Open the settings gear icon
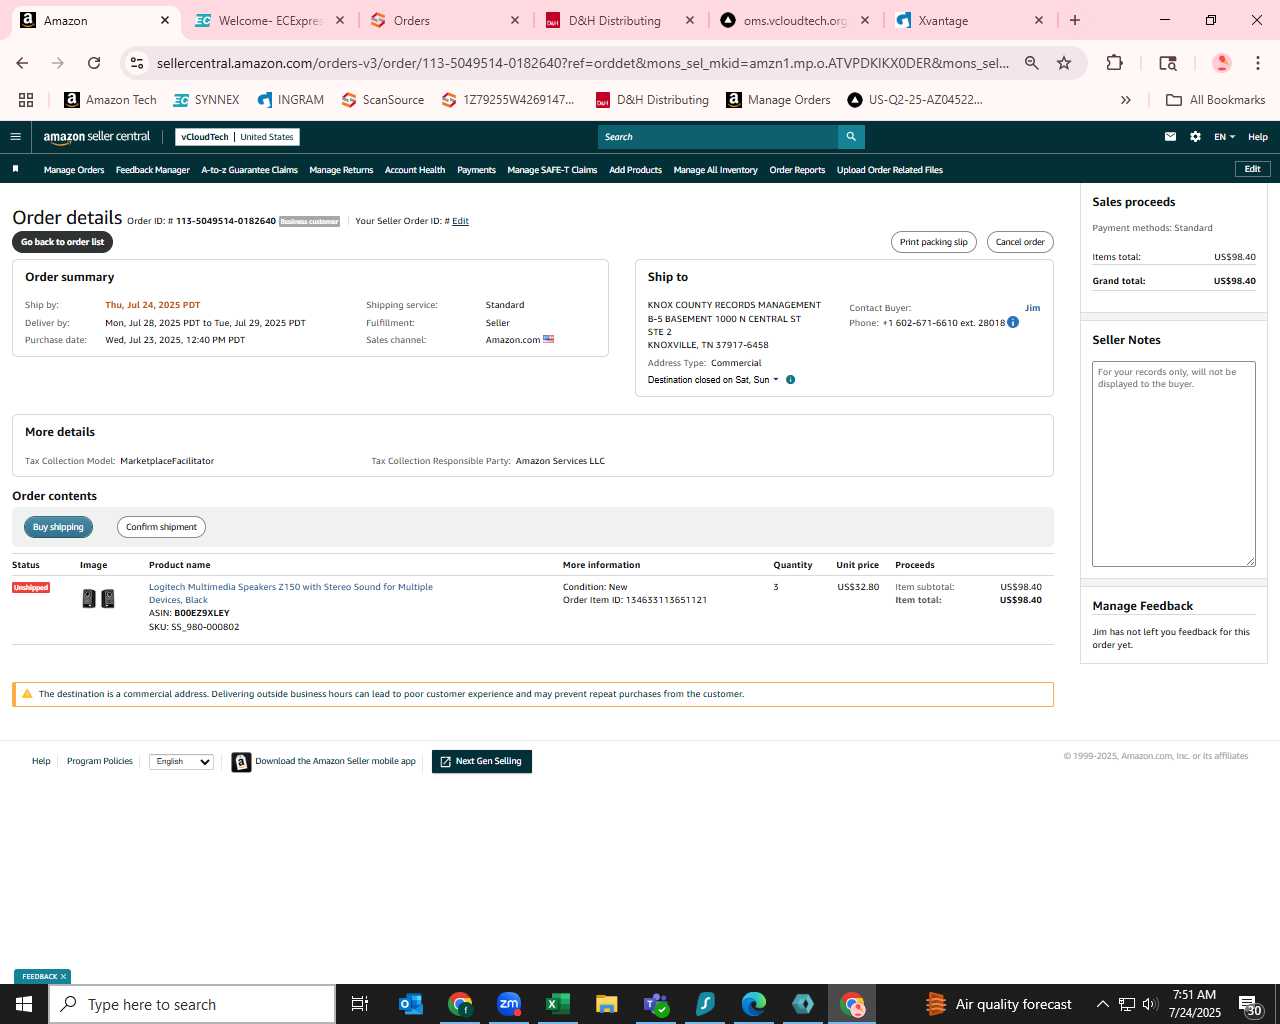The height and width of the screenshot is (1024, 1280). pyautogui.click(x=1195, y=137)
